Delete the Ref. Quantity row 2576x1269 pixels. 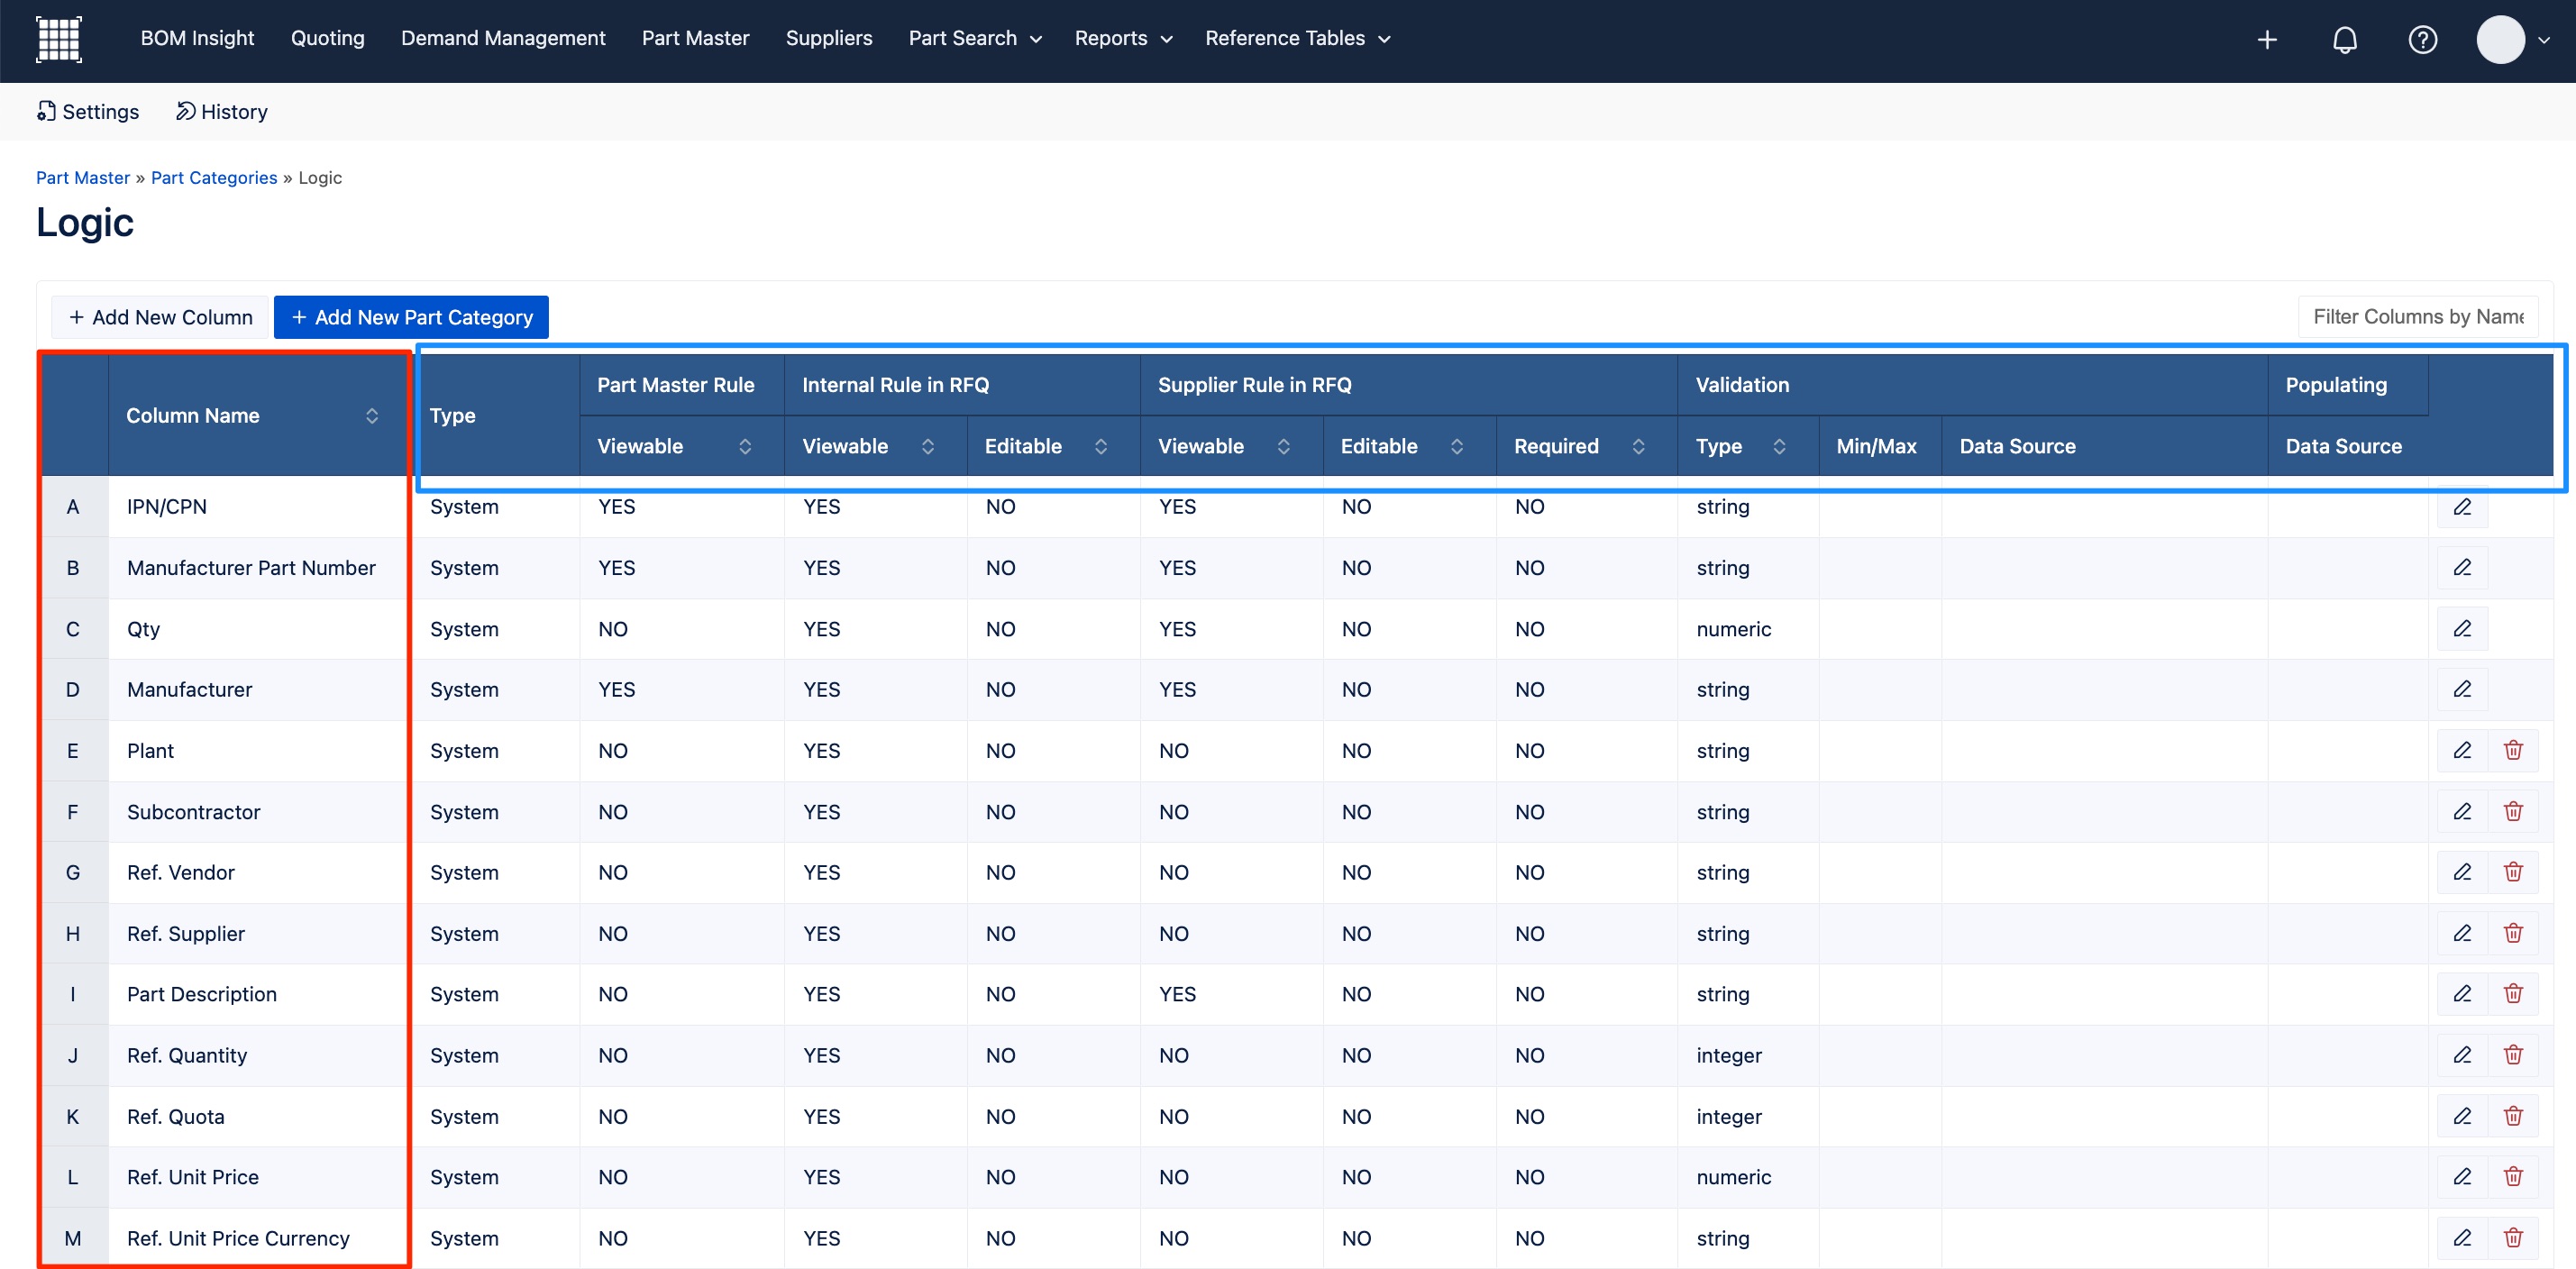pos(2513,1055)
